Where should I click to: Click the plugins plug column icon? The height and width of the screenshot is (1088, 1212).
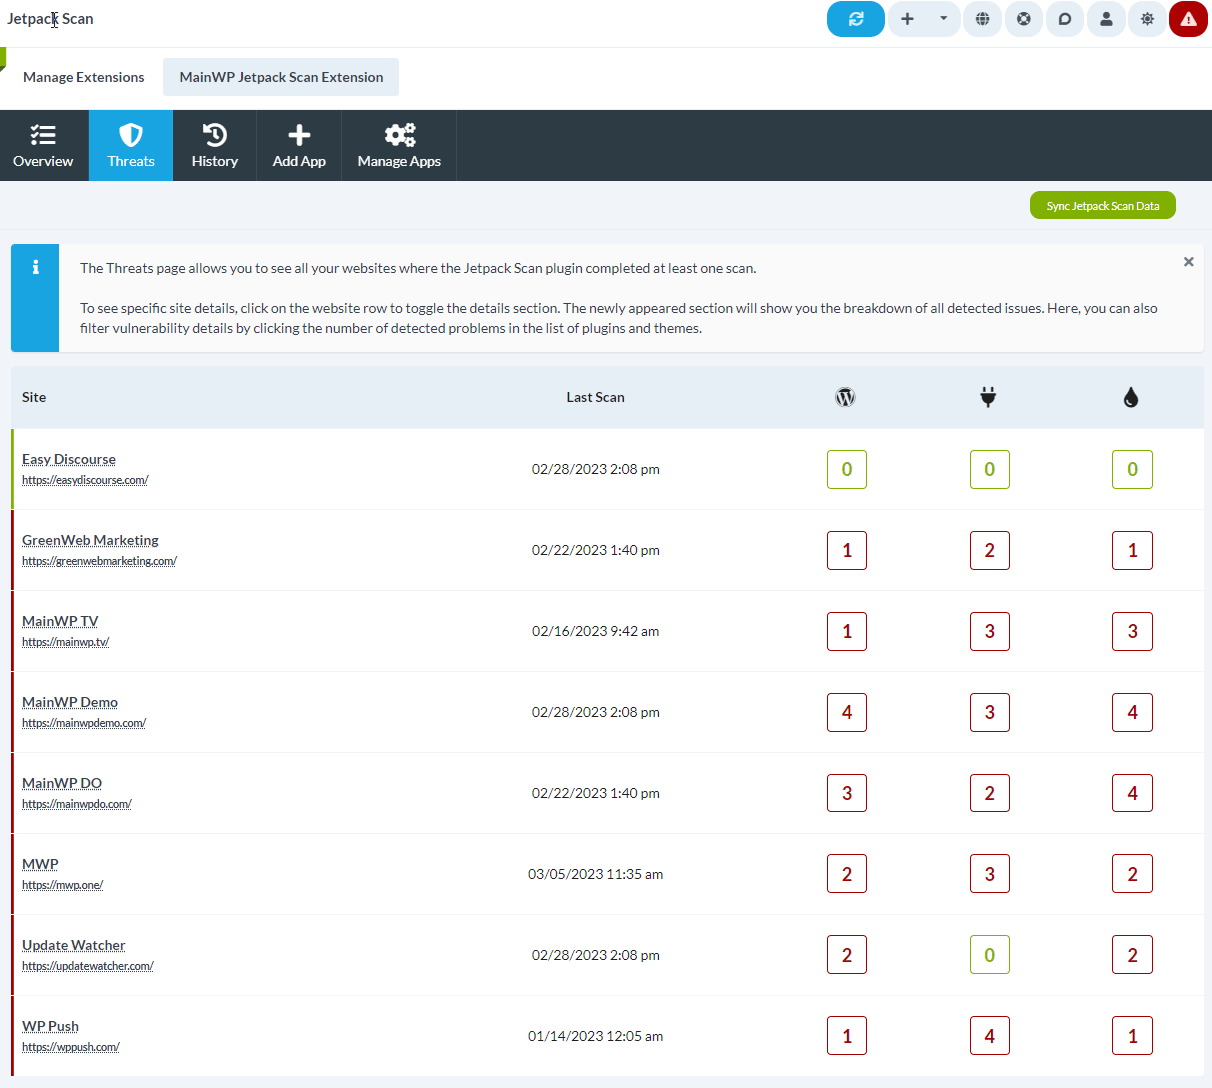(988, 397)
